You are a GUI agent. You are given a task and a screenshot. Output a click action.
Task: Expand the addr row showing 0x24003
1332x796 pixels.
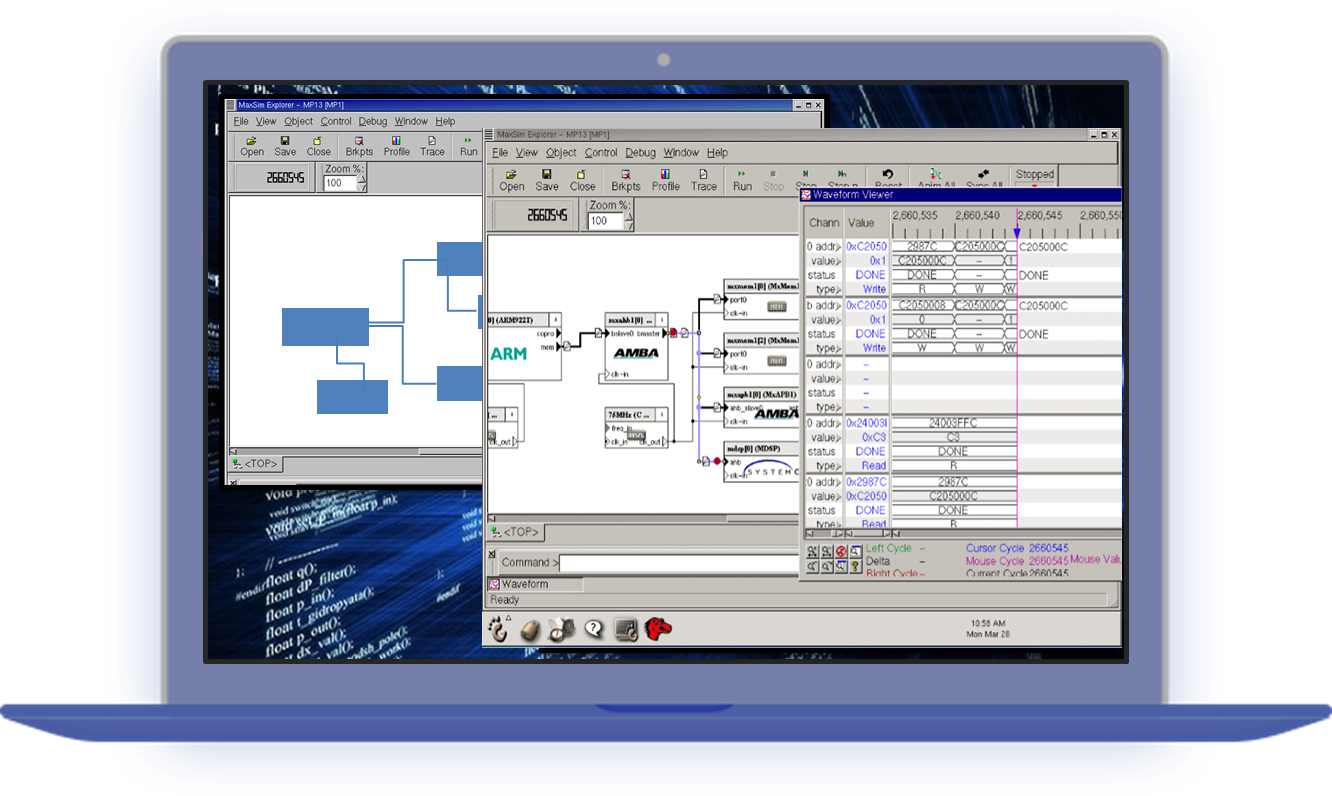pos(839,423)
